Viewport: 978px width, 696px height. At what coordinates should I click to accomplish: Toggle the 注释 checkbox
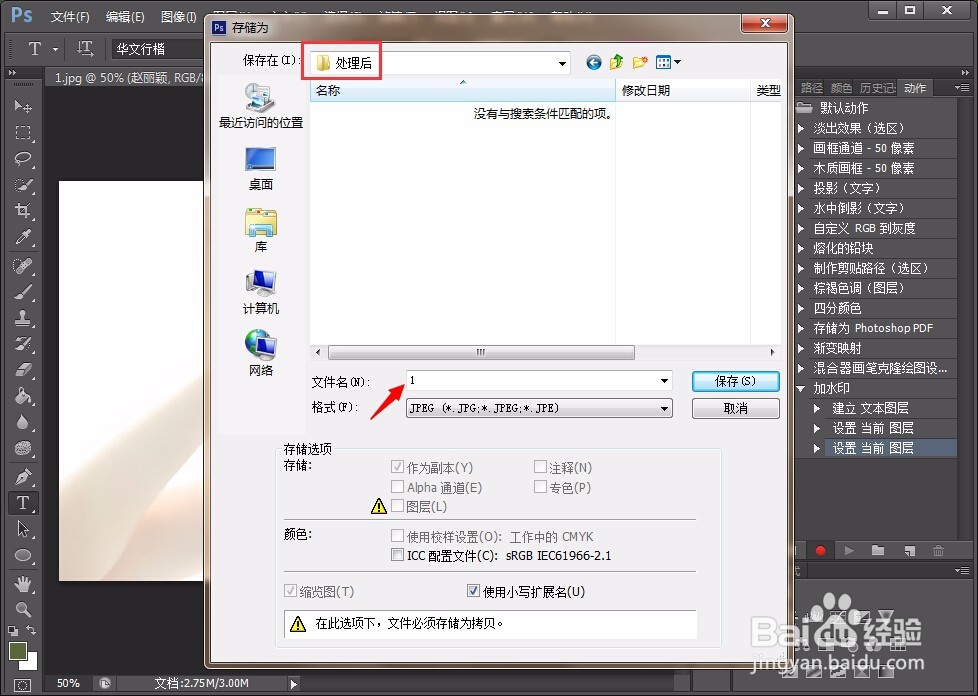pyautogui.click(x=540, y=466)
